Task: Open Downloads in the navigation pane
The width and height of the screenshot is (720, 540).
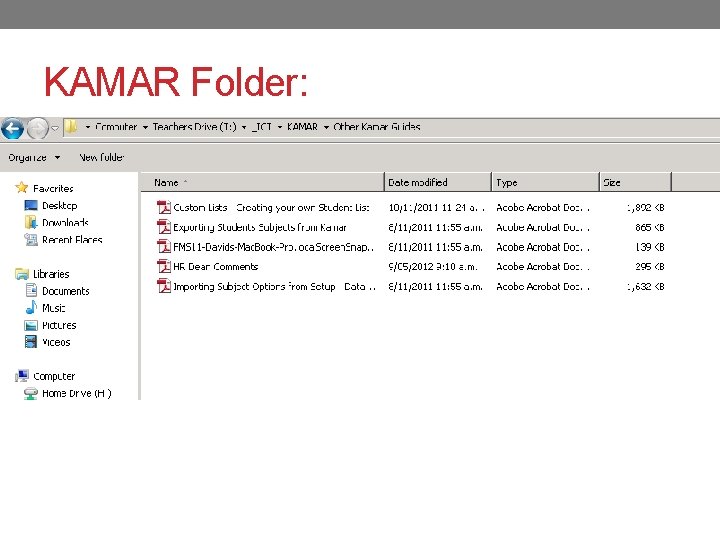Action: [x=65, y=223]
